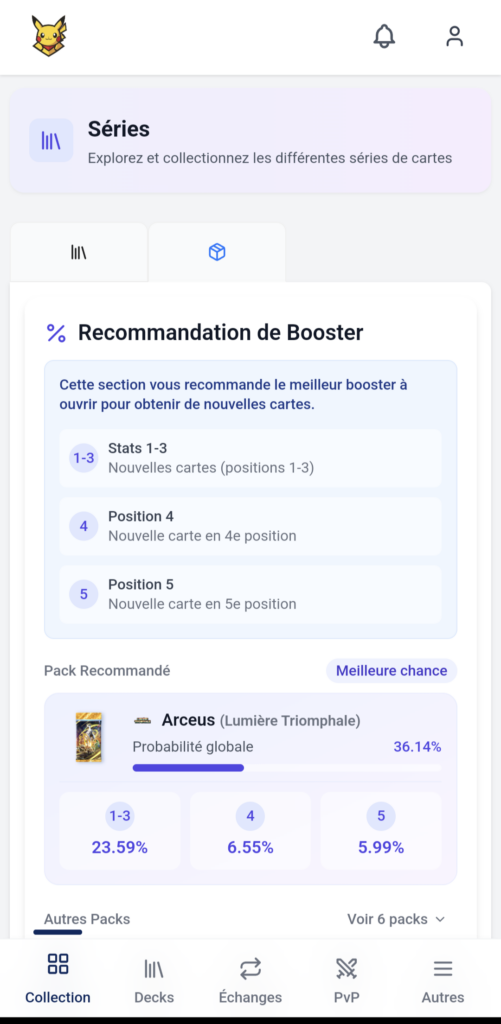Viewport: 501px width, 1024px height.
Task: Click the Séries books icon in header card
Action: [x=51, y=140]
